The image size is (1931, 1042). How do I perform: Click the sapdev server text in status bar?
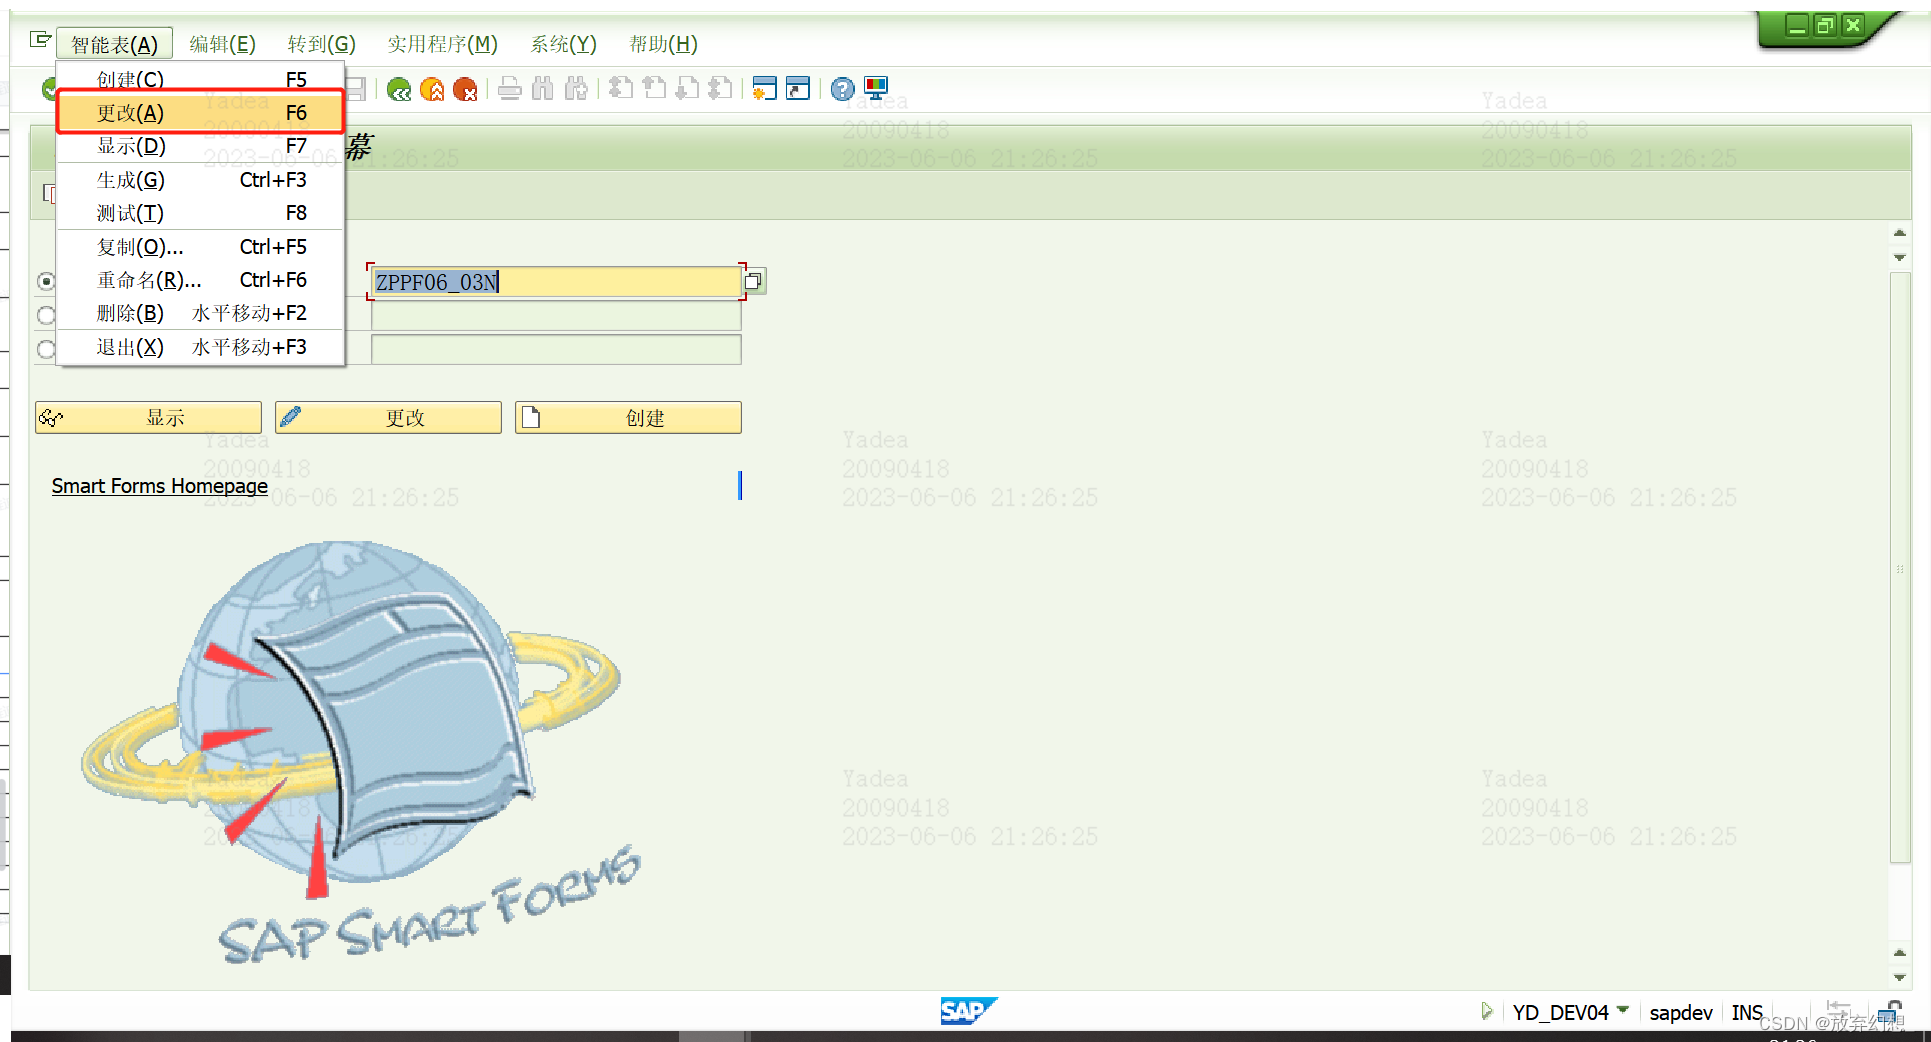(1681, 1012)
